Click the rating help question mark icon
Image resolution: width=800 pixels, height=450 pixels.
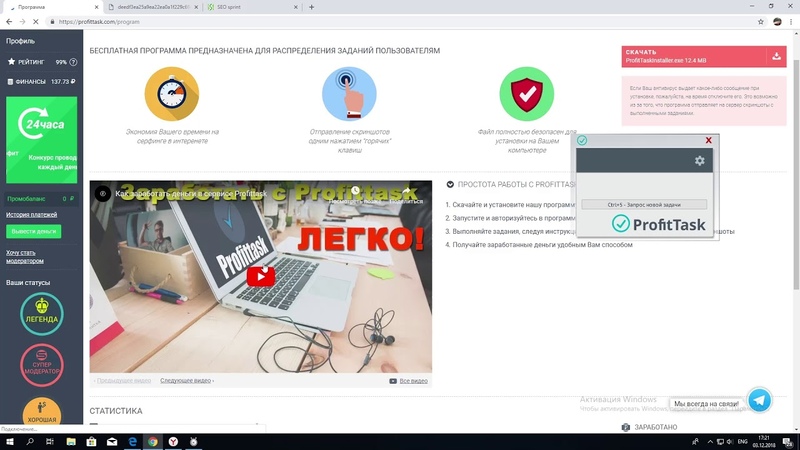pos(73,62)
